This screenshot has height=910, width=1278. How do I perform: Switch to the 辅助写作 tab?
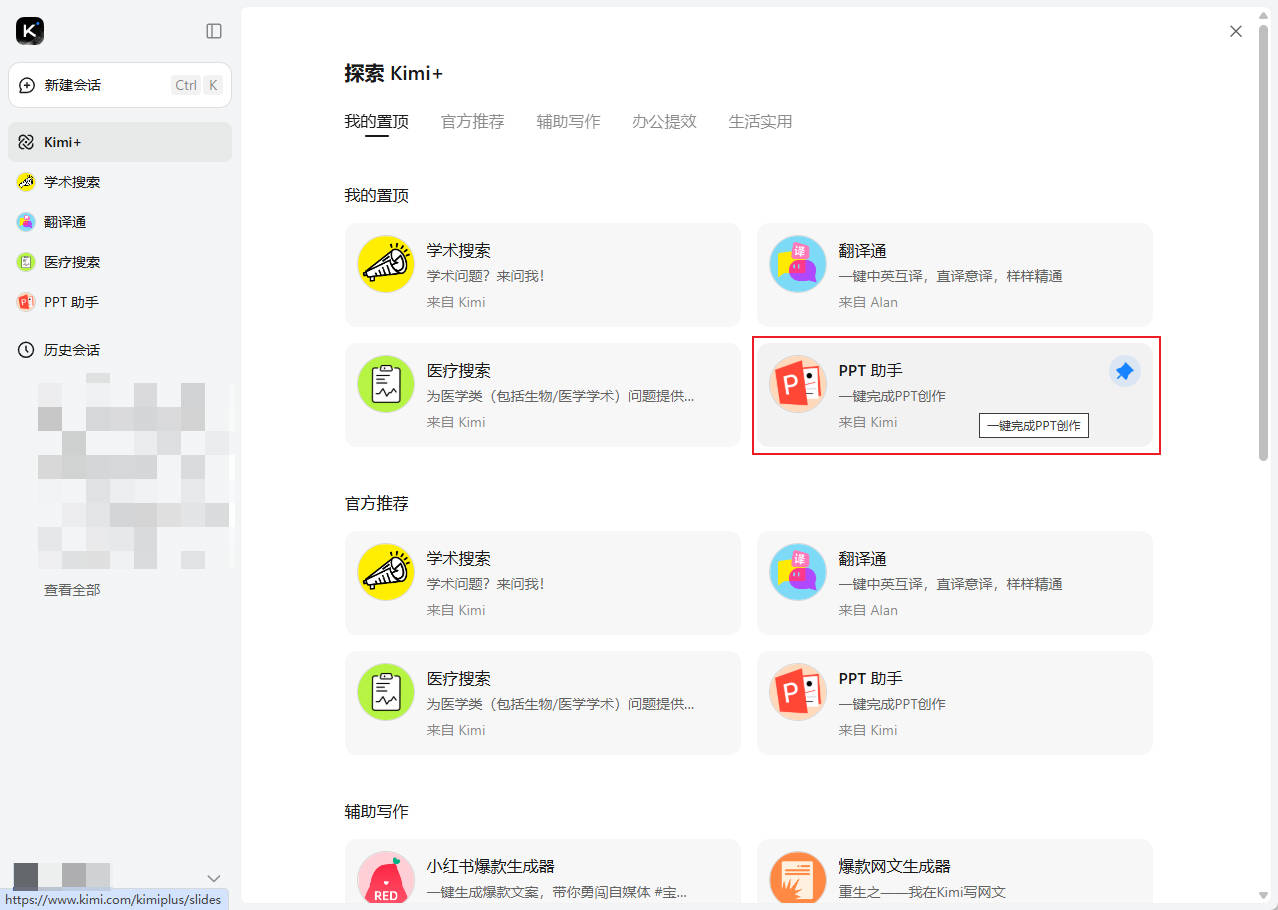pos(569,122)
